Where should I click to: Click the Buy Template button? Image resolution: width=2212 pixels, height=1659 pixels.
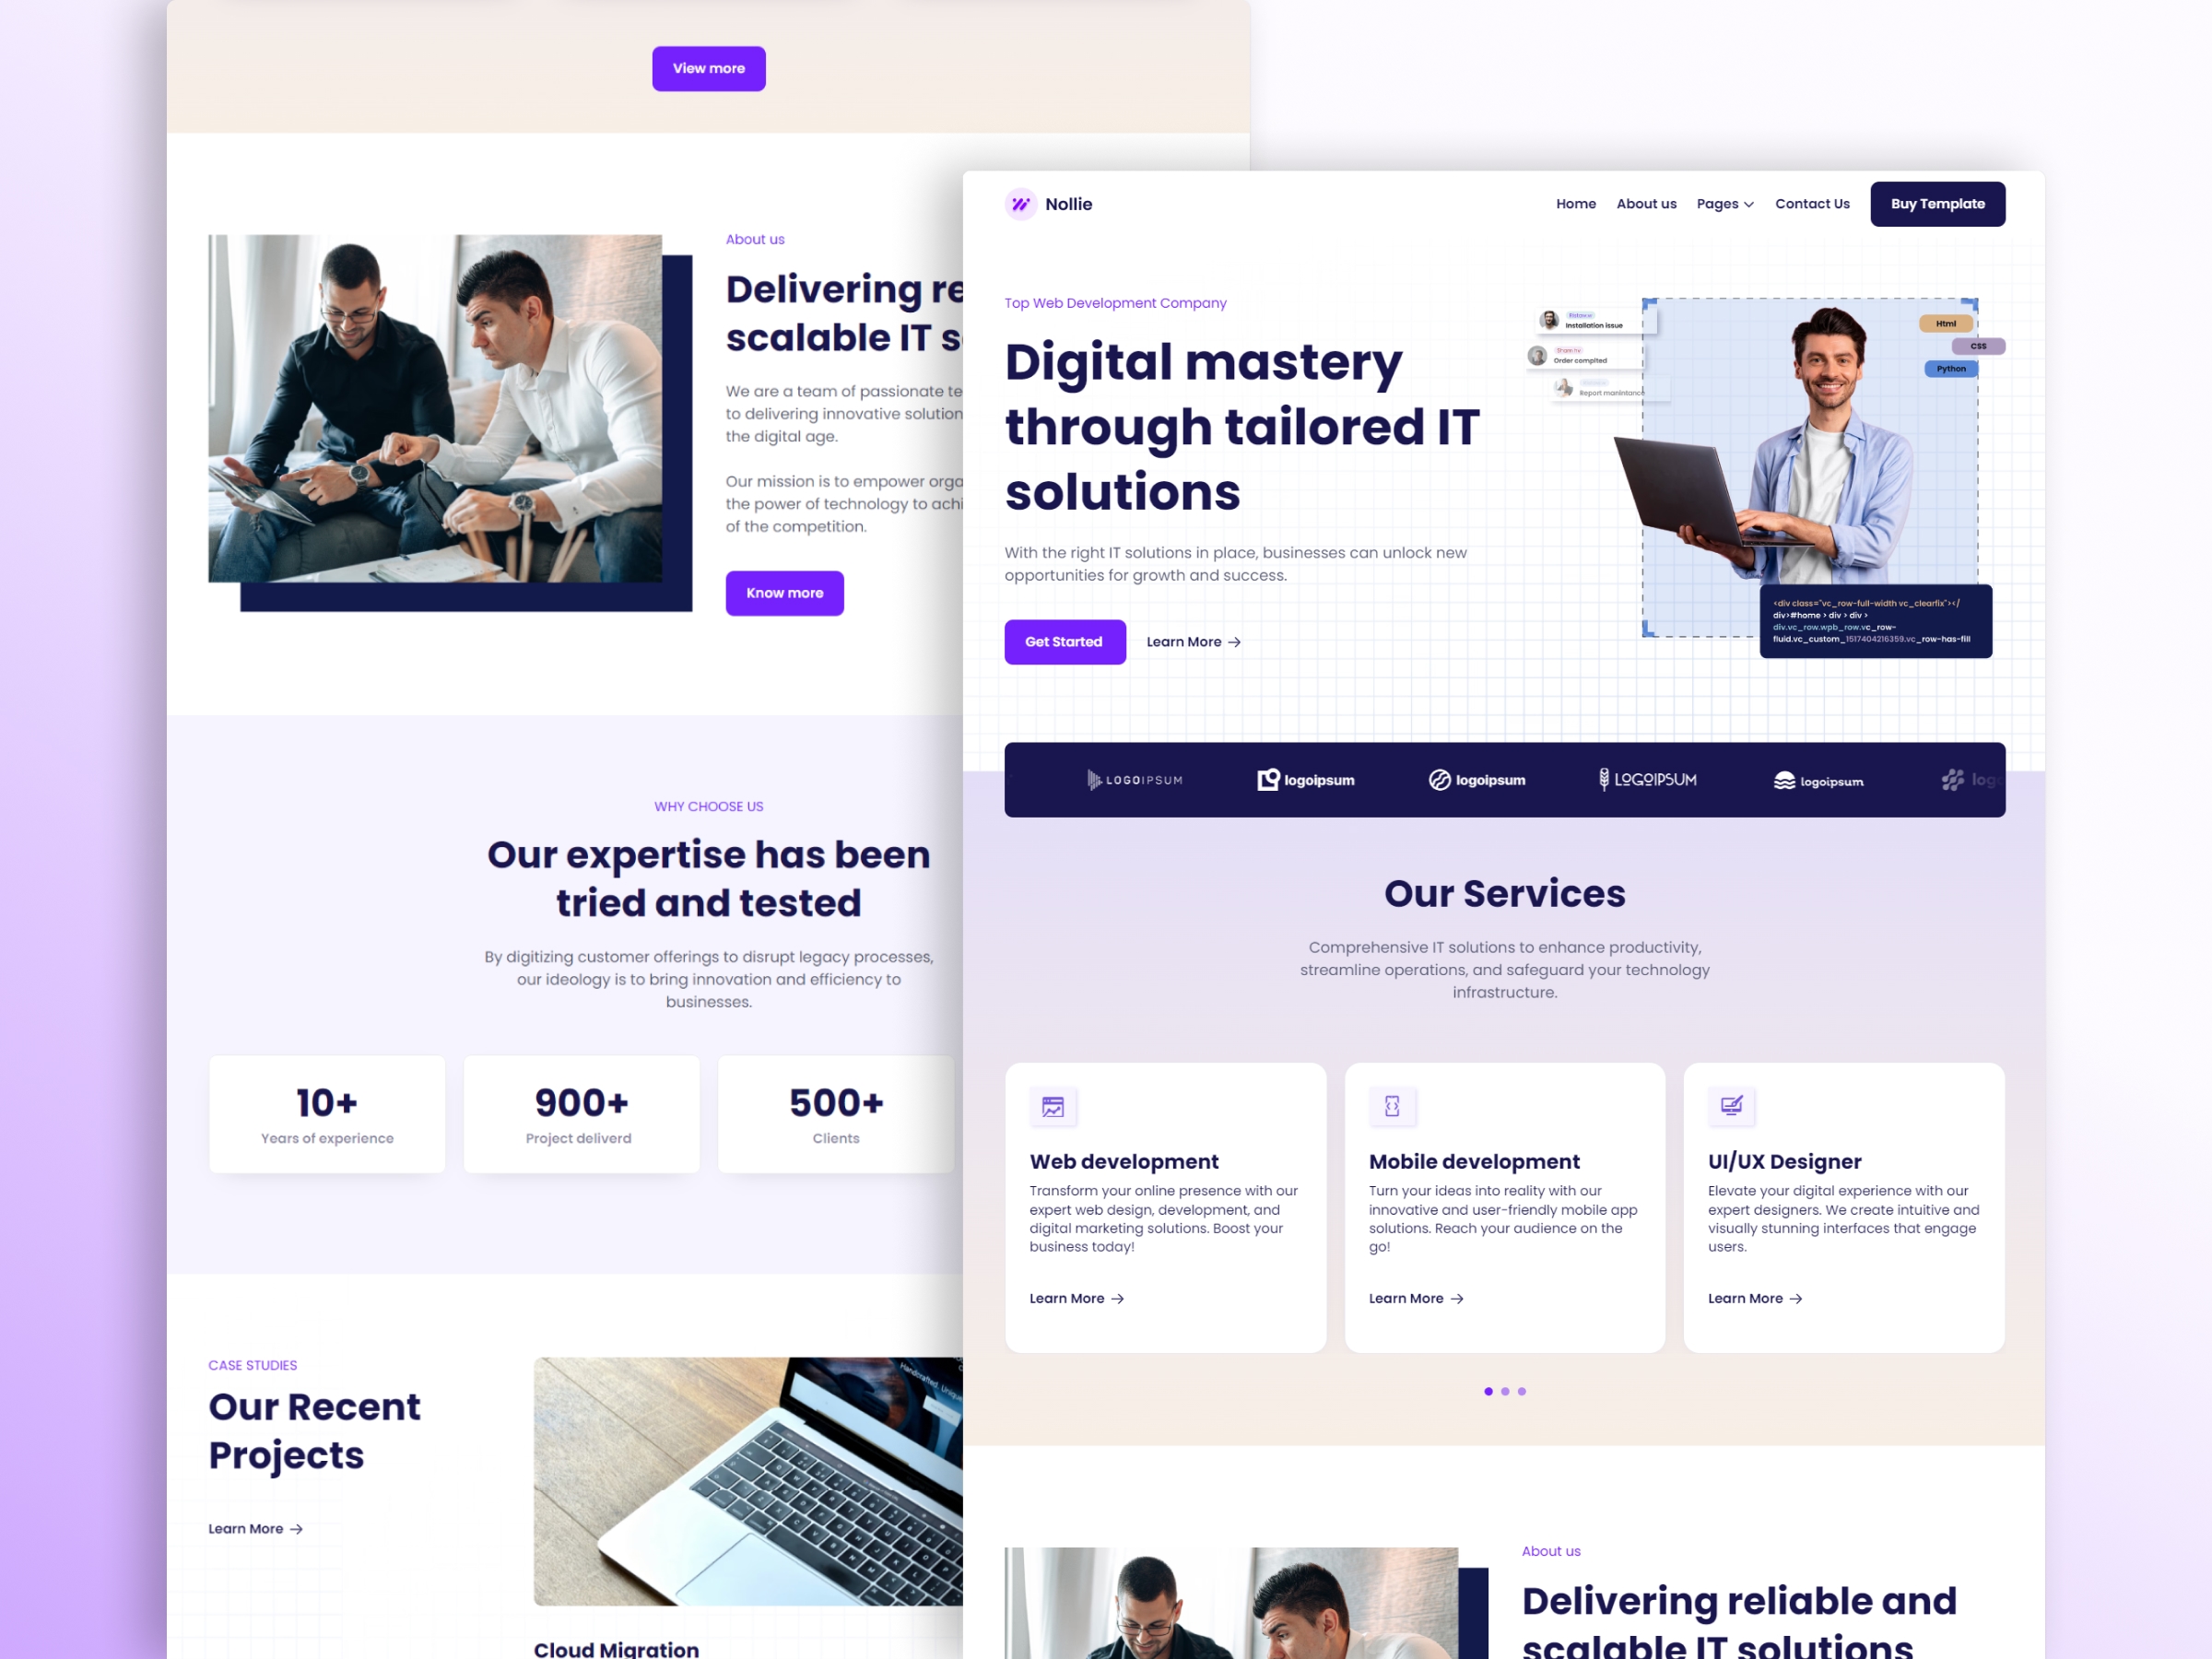[1938, 204]
